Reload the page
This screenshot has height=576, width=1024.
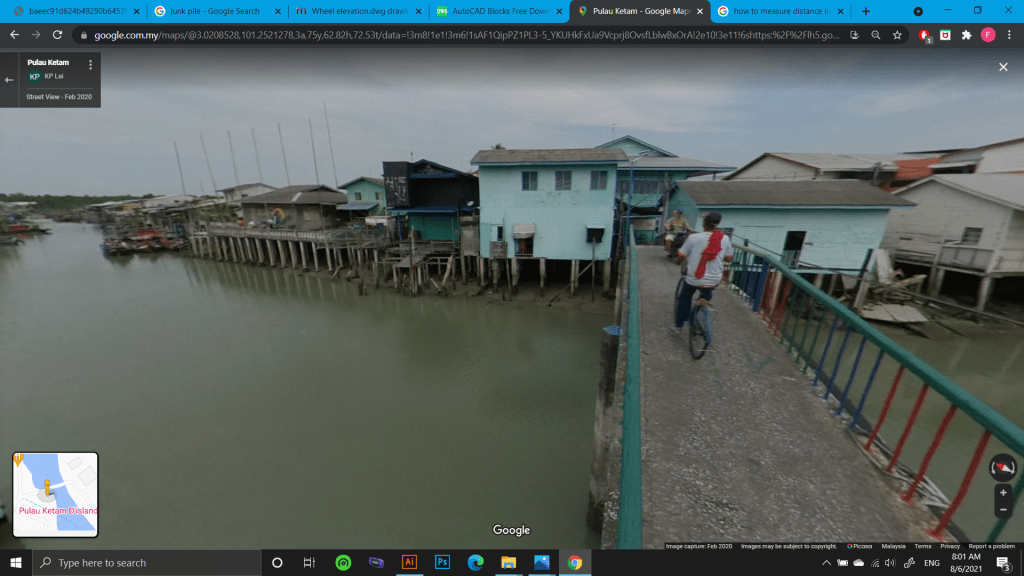57,34
